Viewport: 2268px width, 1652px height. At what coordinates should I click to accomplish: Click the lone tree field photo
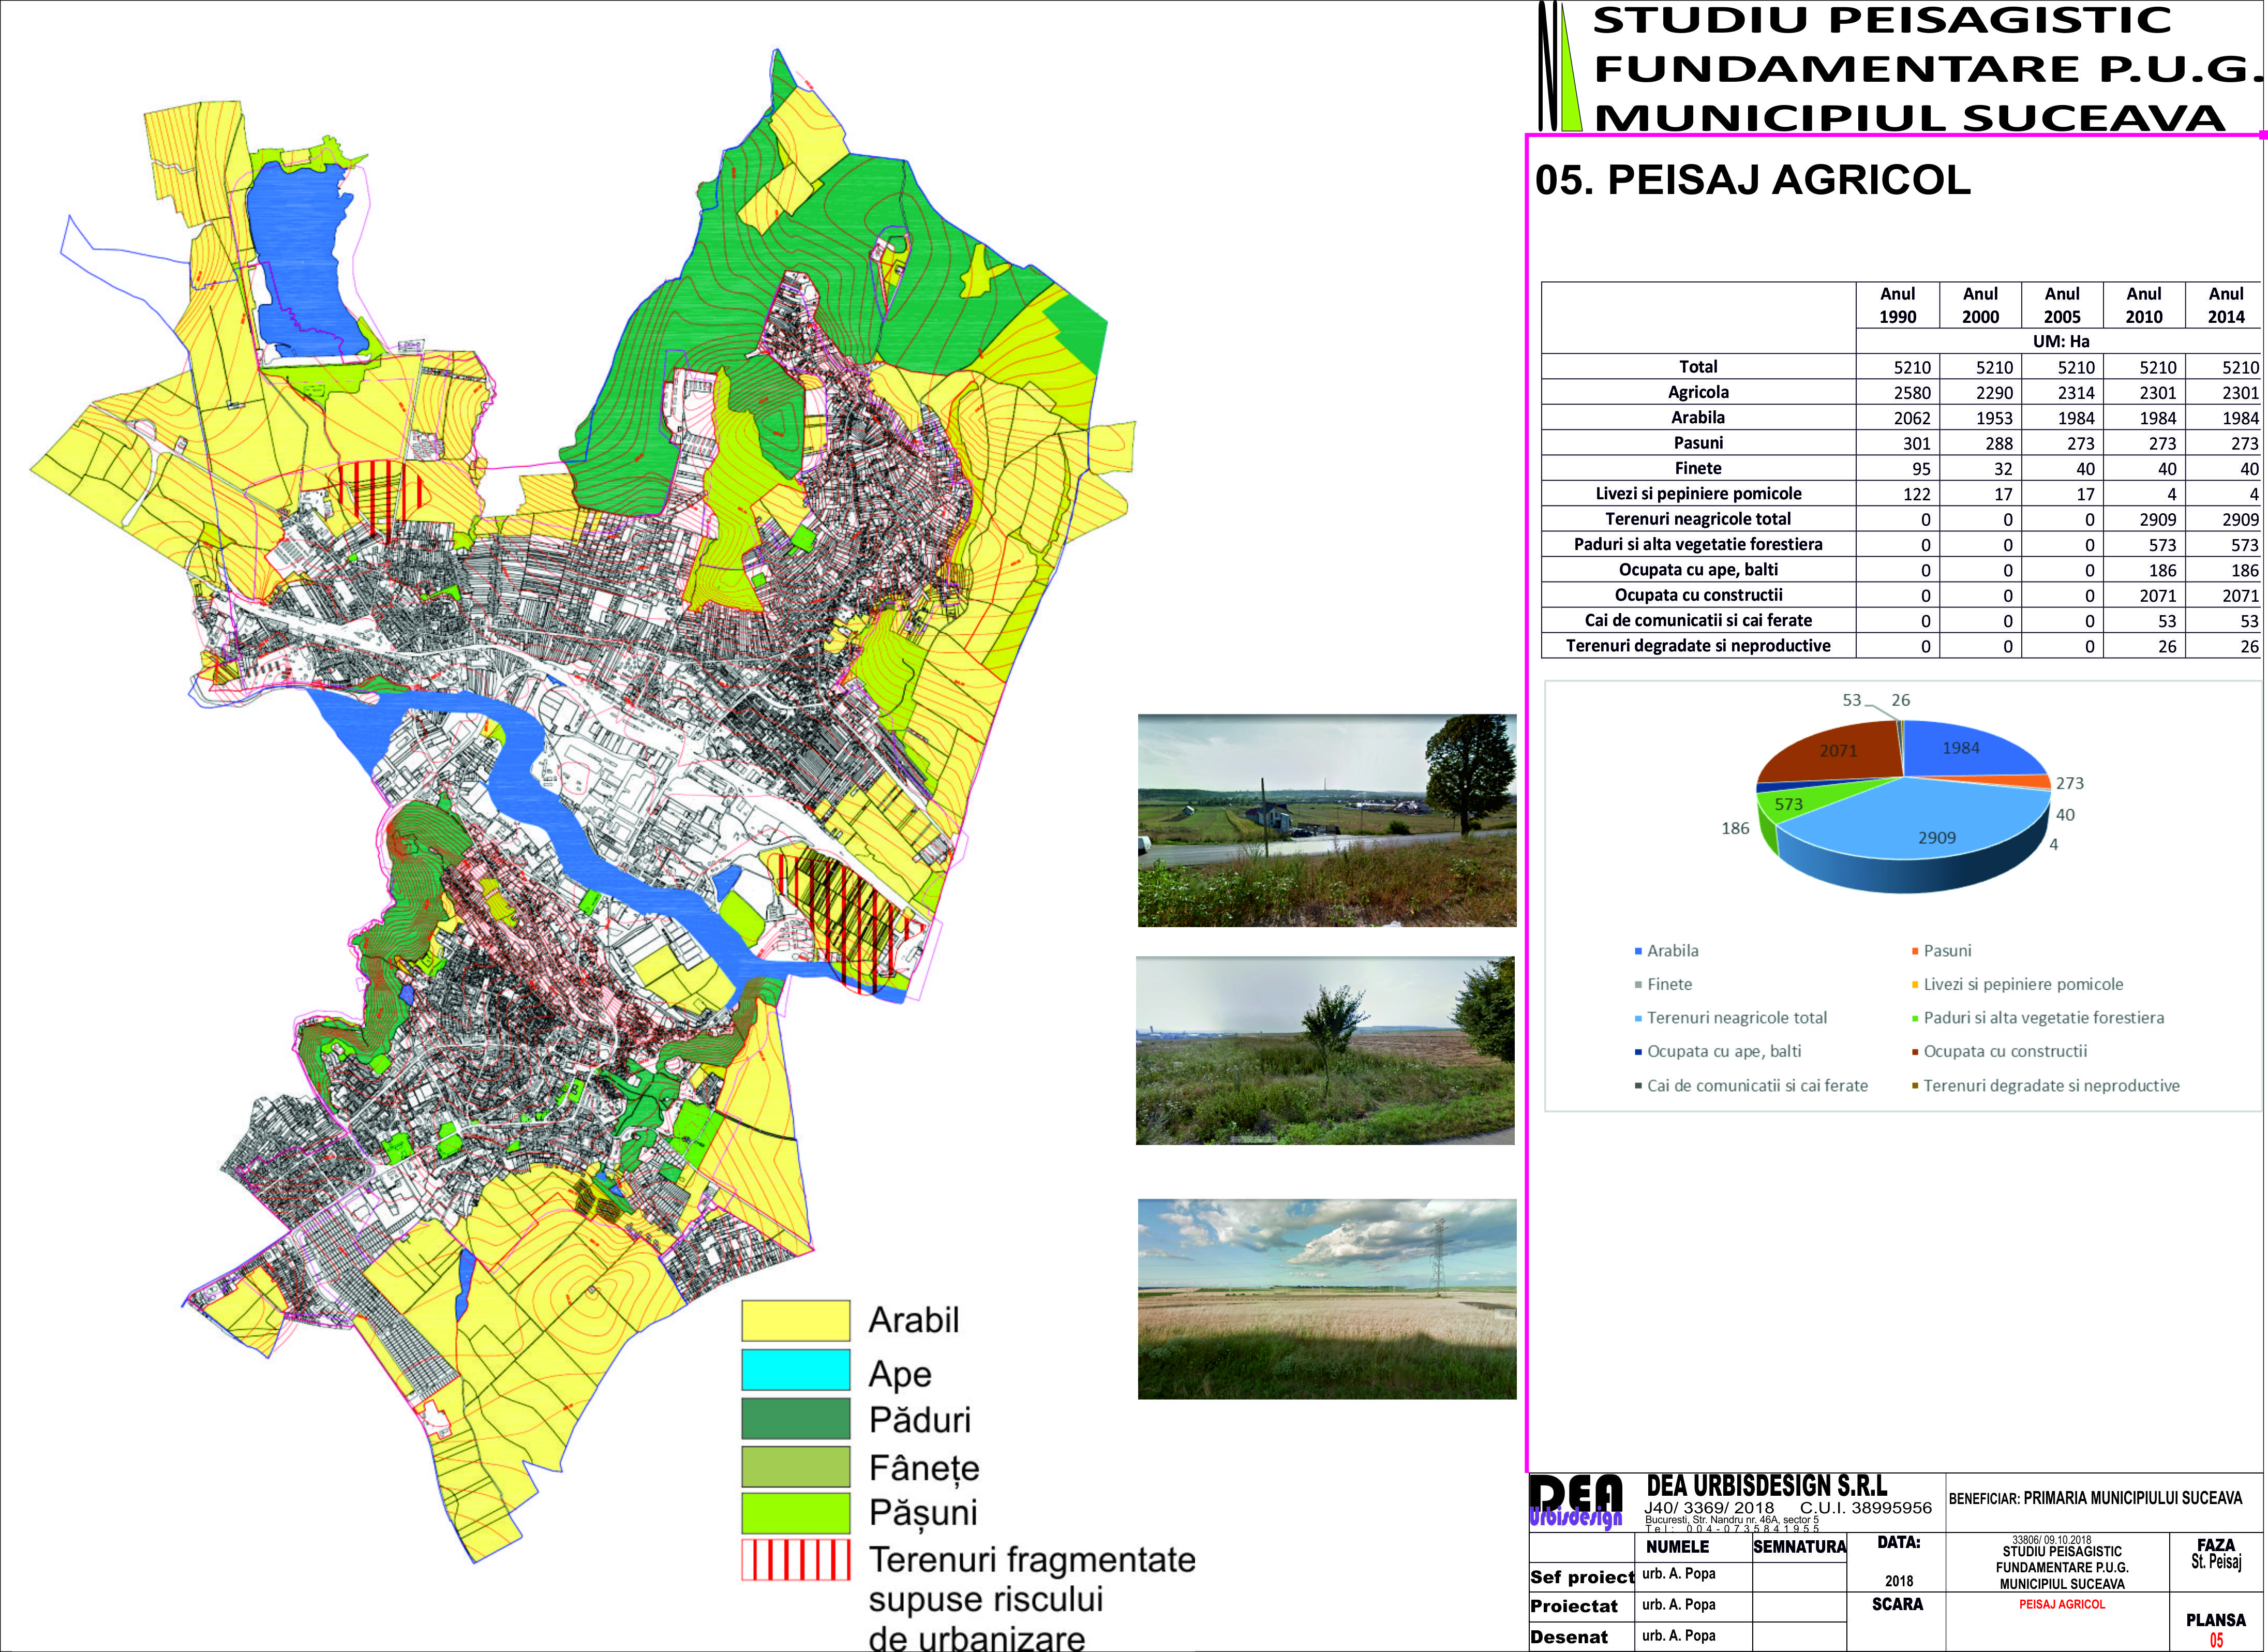pos(1325,1050)
